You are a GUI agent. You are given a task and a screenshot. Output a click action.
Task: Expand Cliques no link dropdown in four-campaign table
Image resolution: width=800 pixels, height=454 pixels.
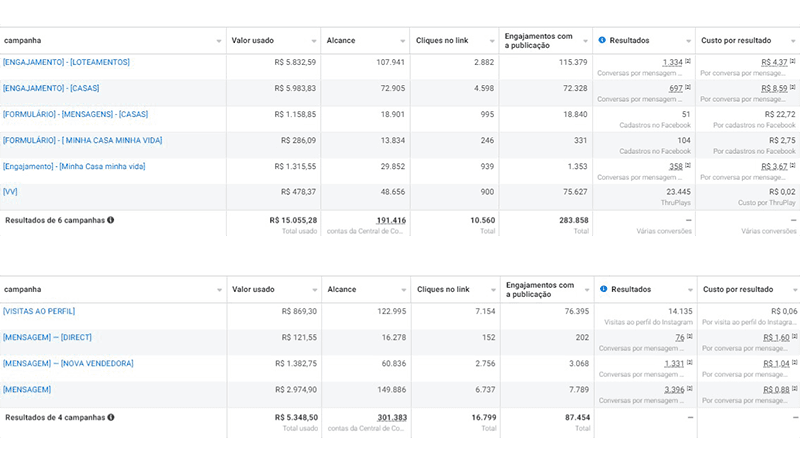click(492, 290)
